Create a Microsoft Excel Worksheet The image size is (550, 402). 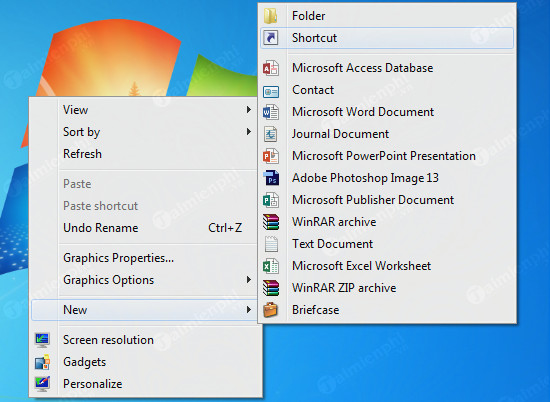click(387, 266)
